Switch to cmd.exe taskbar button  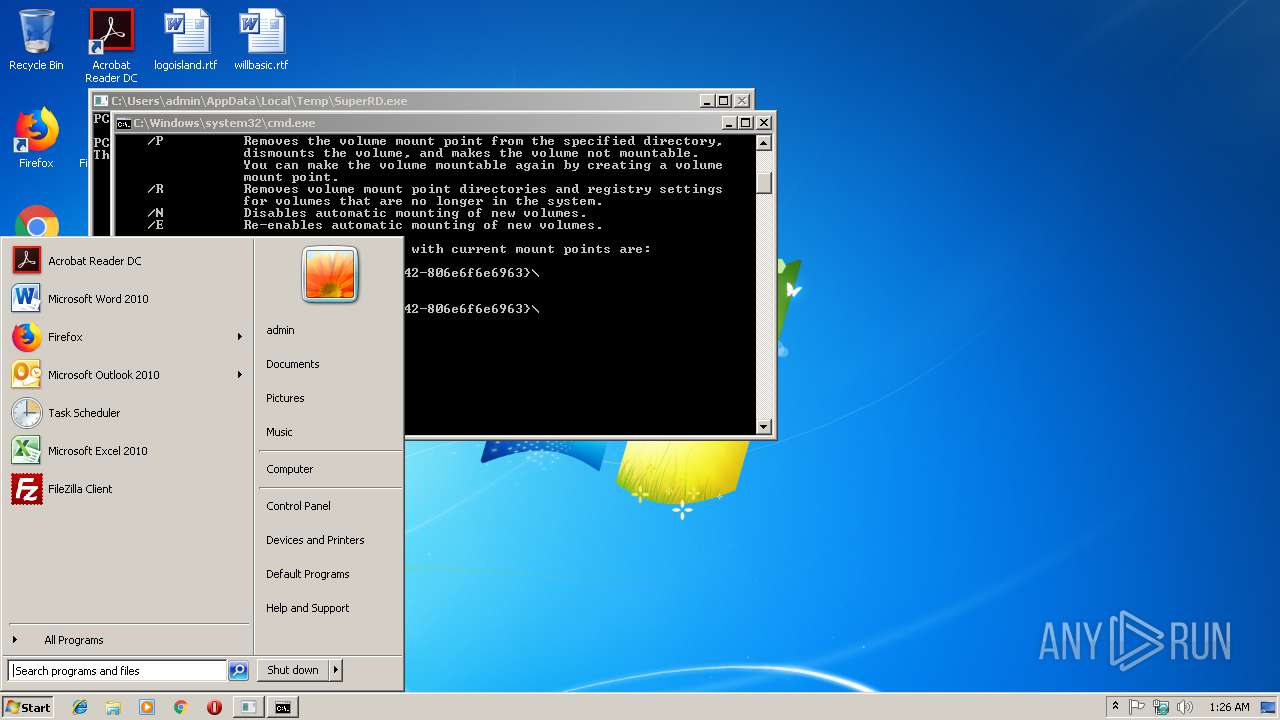tap(283, 707)
